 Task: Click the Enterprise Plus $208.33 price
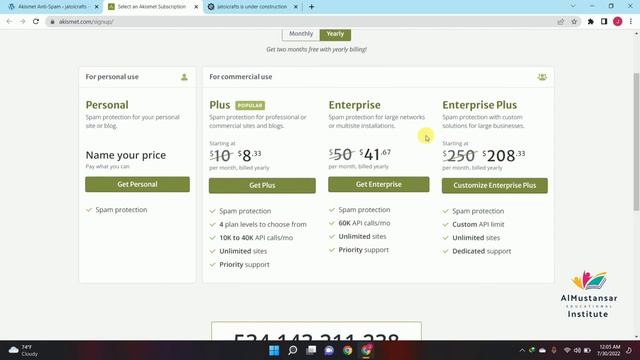504,156
